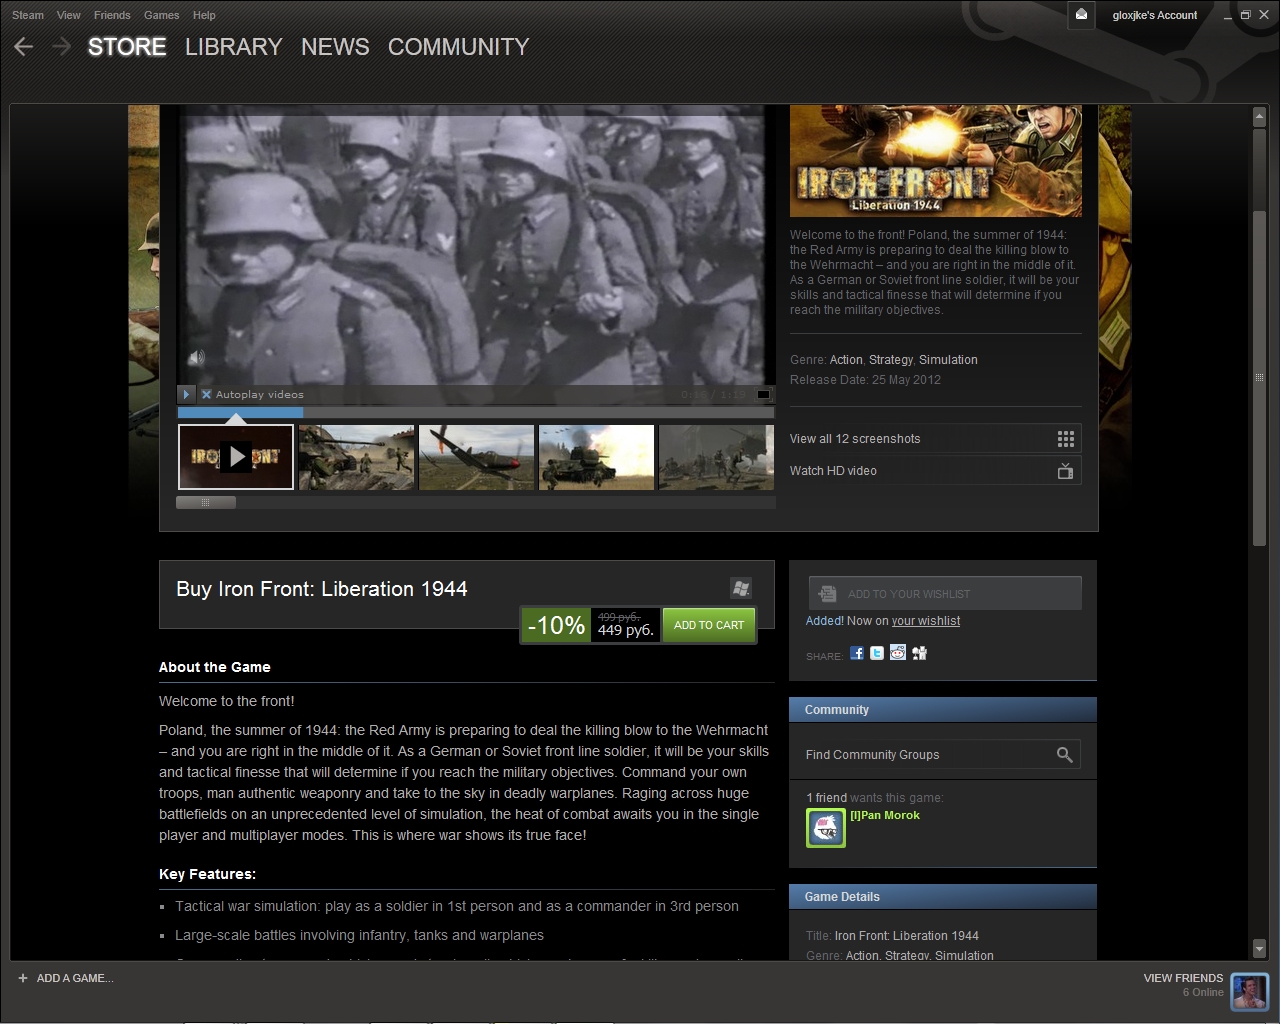Add Iron Front to cart
Image resolution: width=1280 pixels, height=1024 pixels.
coord(709,625)
